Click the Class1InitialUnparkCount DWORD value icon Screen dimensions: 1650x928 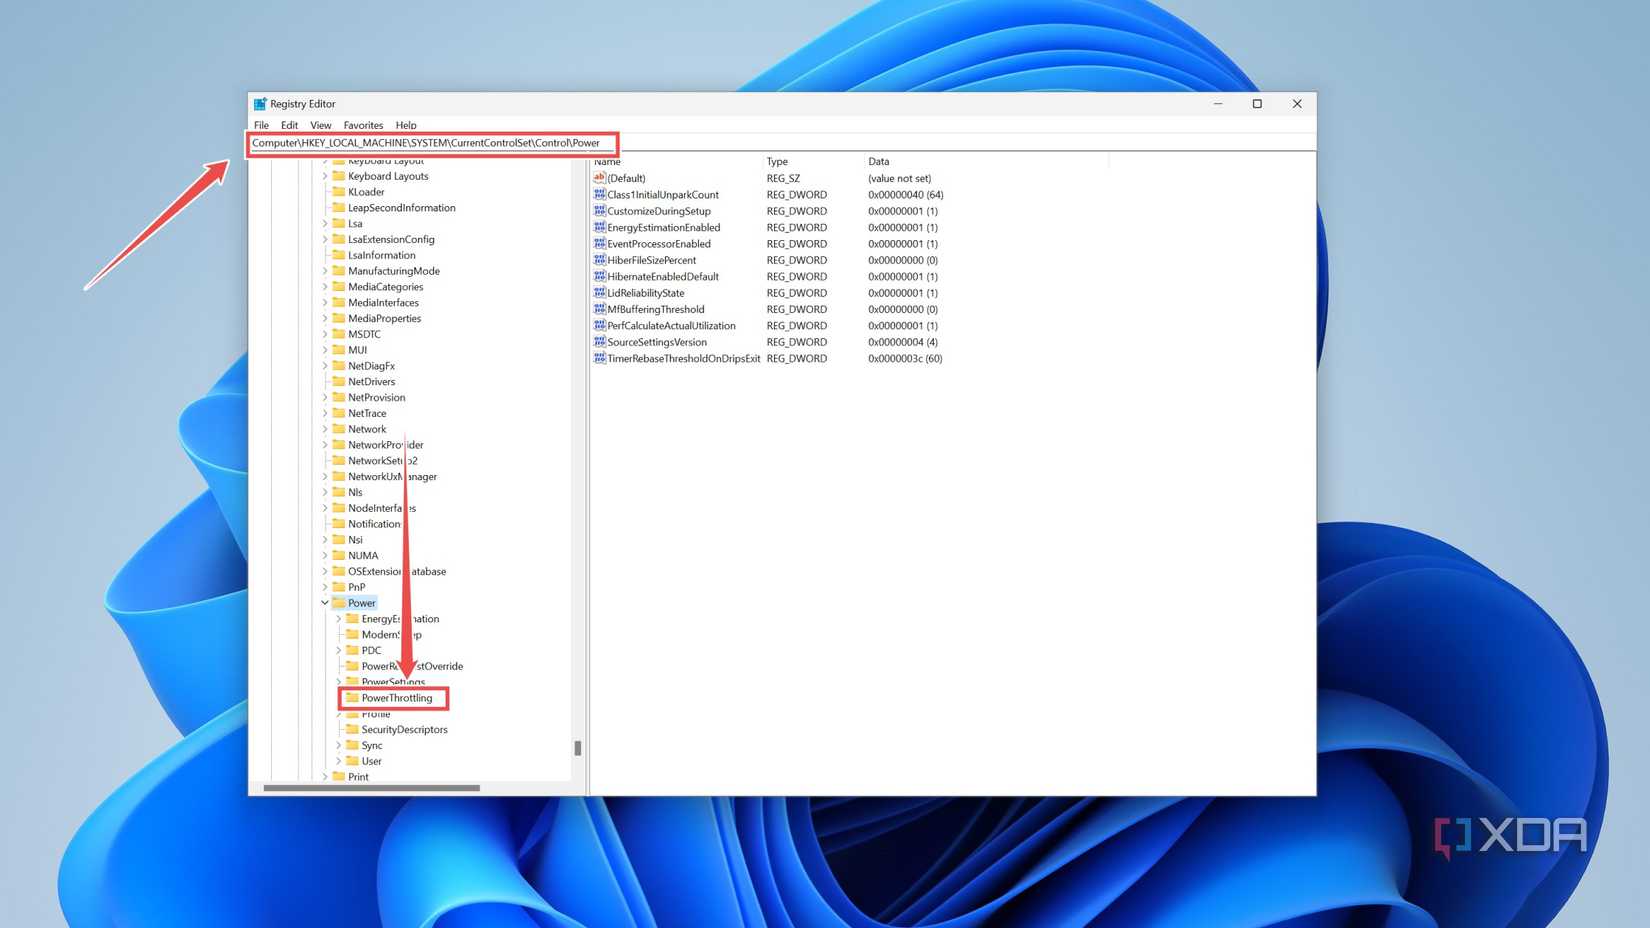(x=600, y=195)
